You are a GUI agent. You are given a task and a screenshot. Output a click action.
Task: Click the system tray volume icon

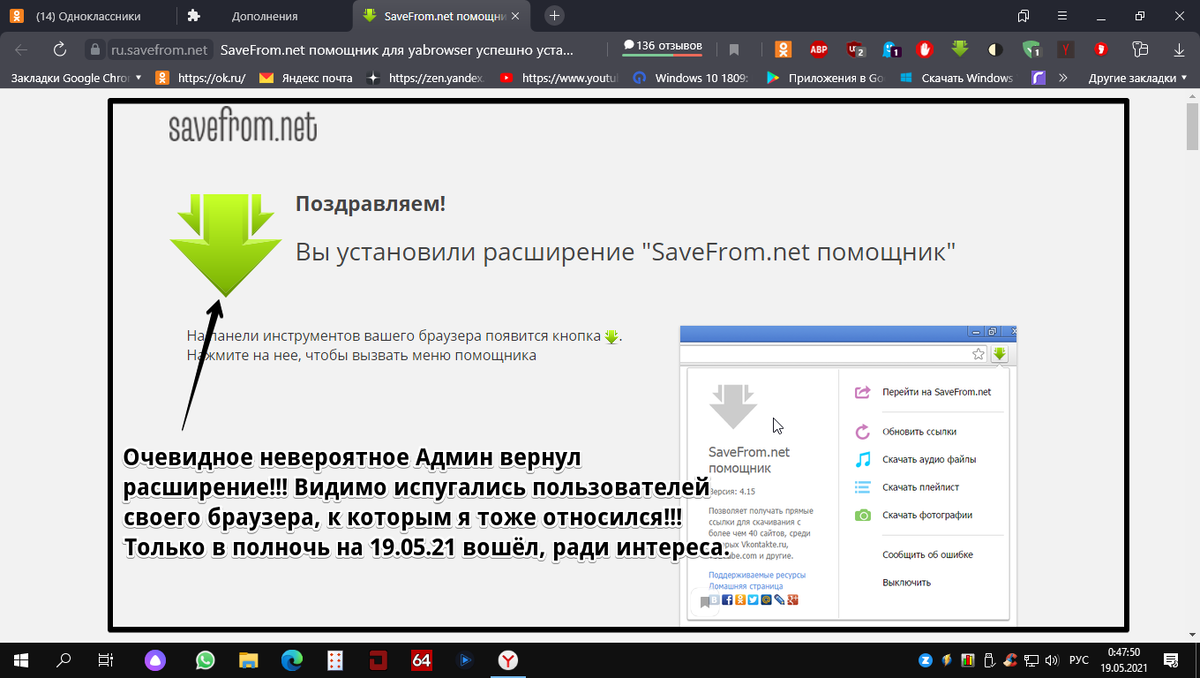(1050, 660)
